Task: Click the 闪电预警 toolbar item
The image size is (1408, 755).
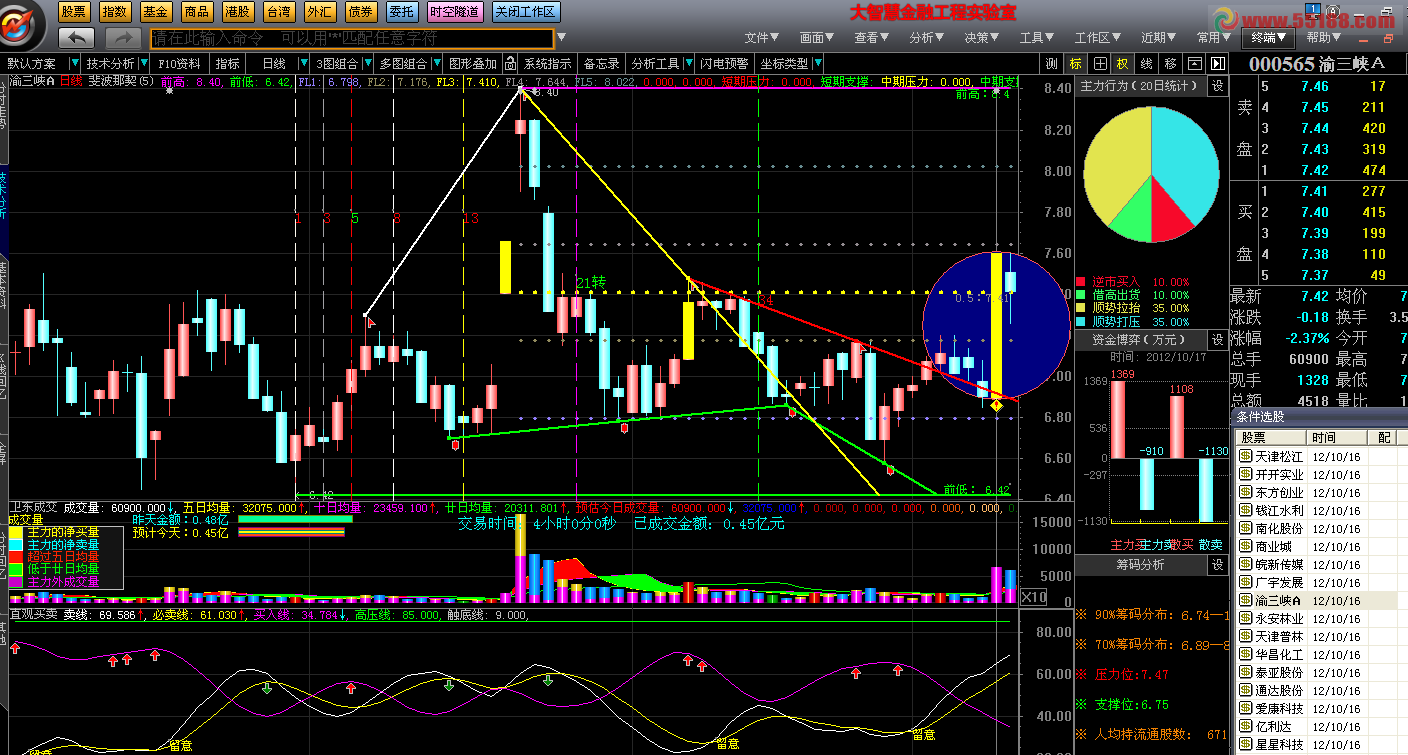Action: (x=724, y=63)
